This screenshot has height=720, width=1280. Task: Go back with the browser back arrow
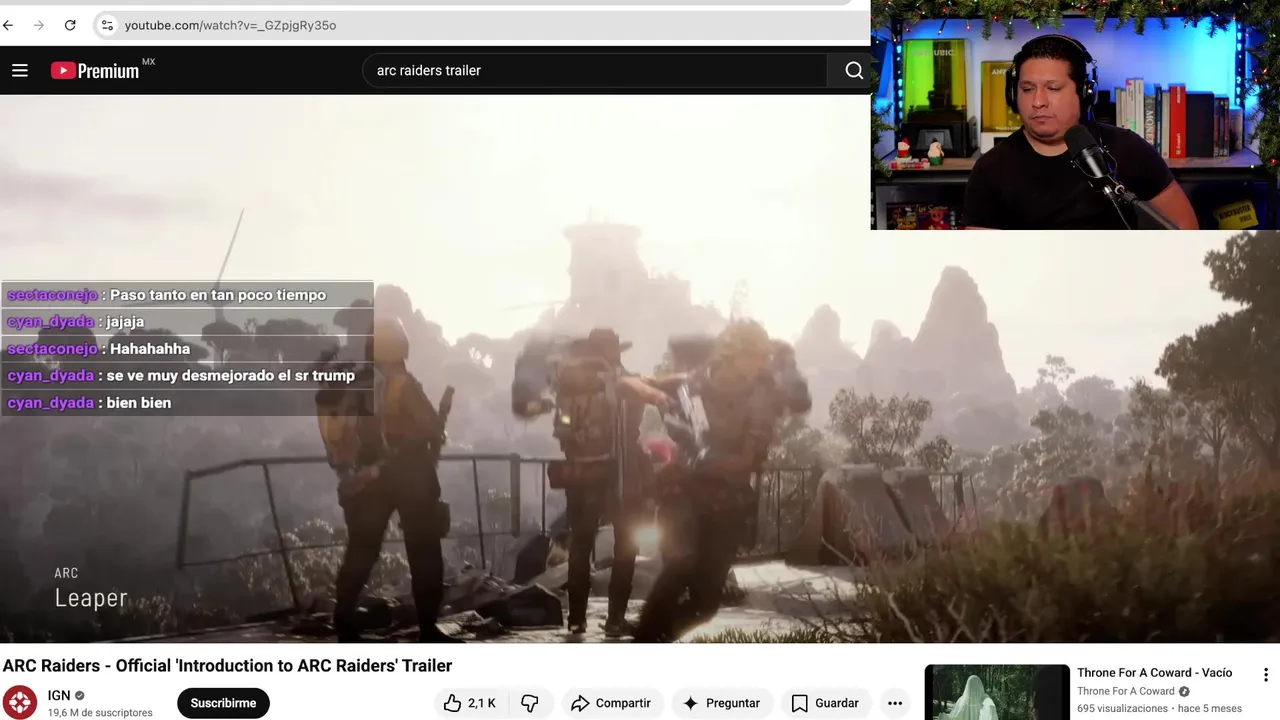pyautogui.click(x=9, y=25)
